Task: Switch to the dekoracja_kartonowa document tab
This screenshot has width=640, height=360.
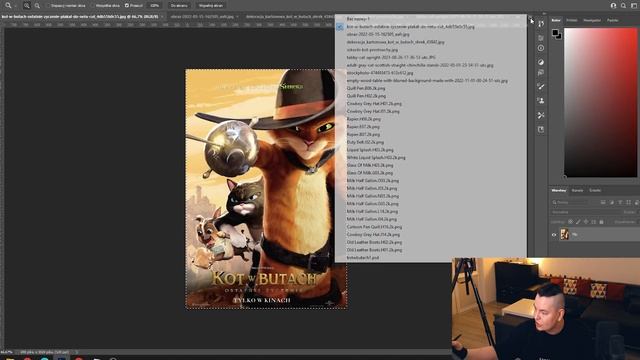Action: [290, 17]
